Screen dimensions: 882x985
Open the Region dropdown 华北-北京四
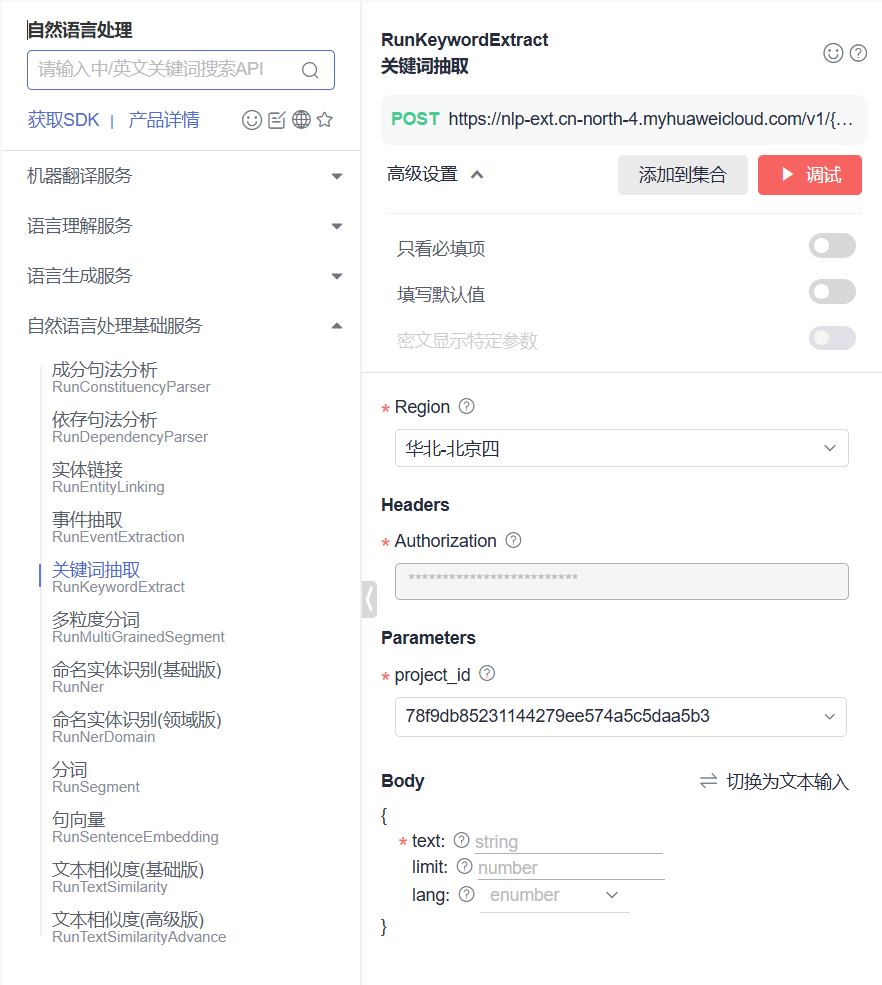coord(621,448)
